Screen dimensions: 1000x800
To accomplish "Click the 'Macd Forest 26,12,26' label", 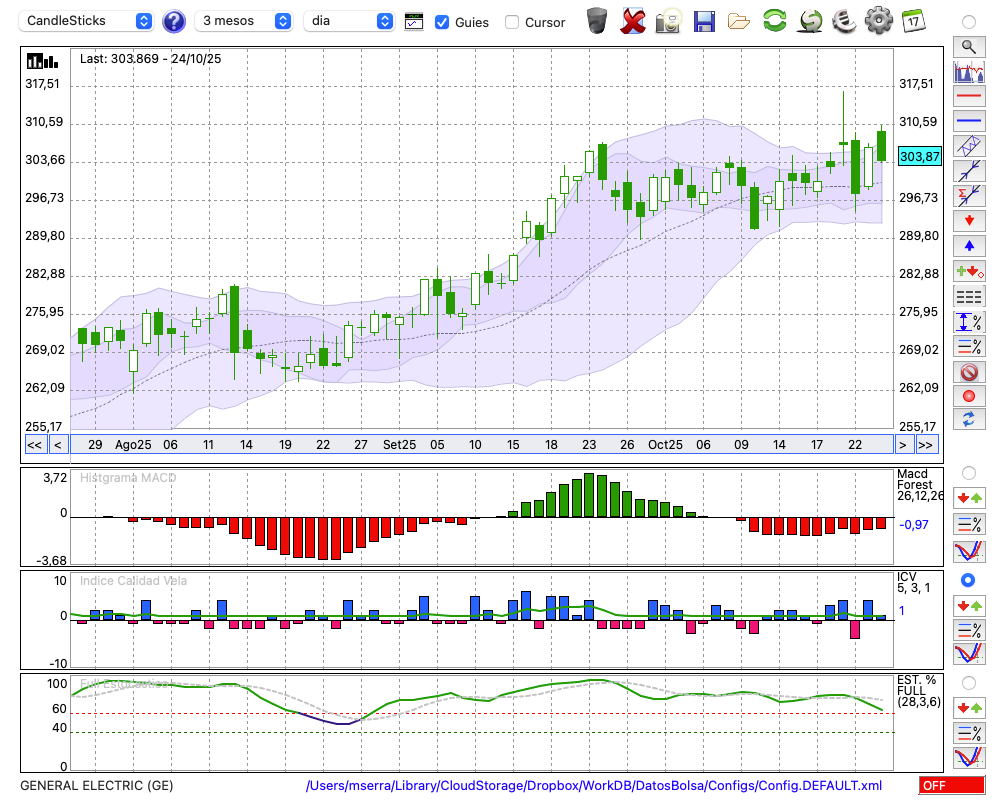I will pos(919,485).
